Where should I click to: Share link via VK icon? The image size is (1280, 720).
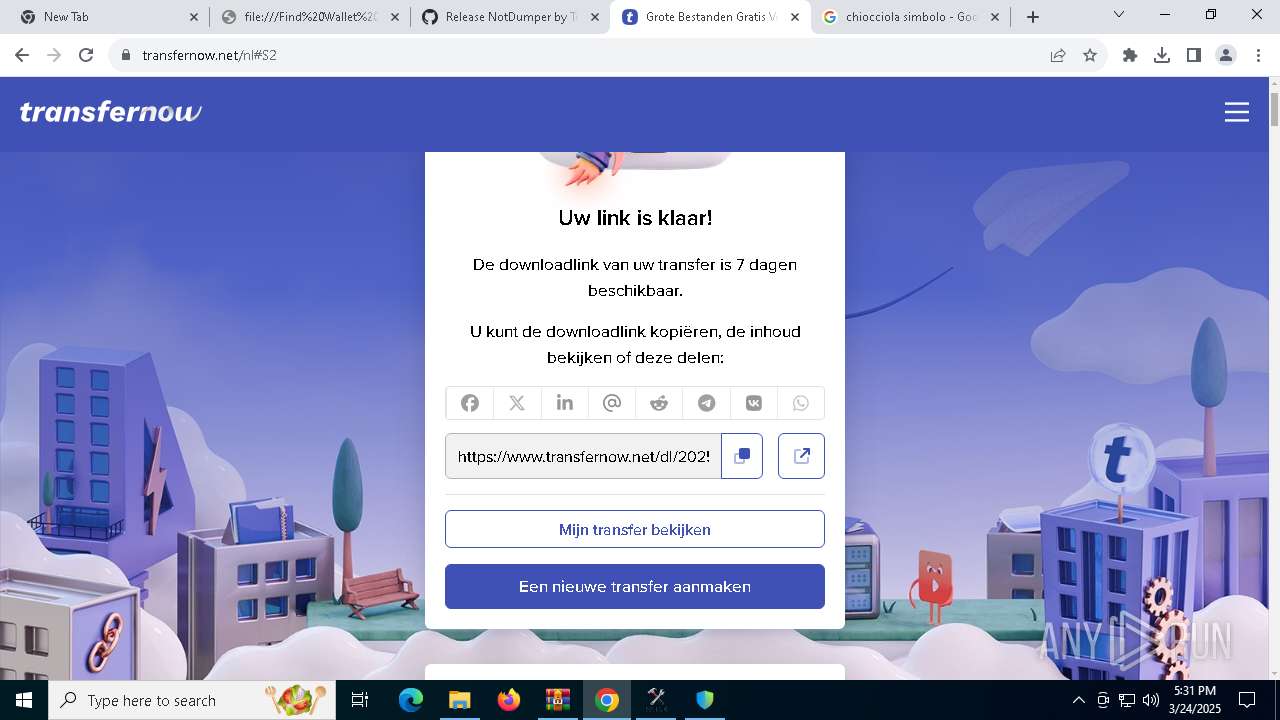click(x=754, y=403)
